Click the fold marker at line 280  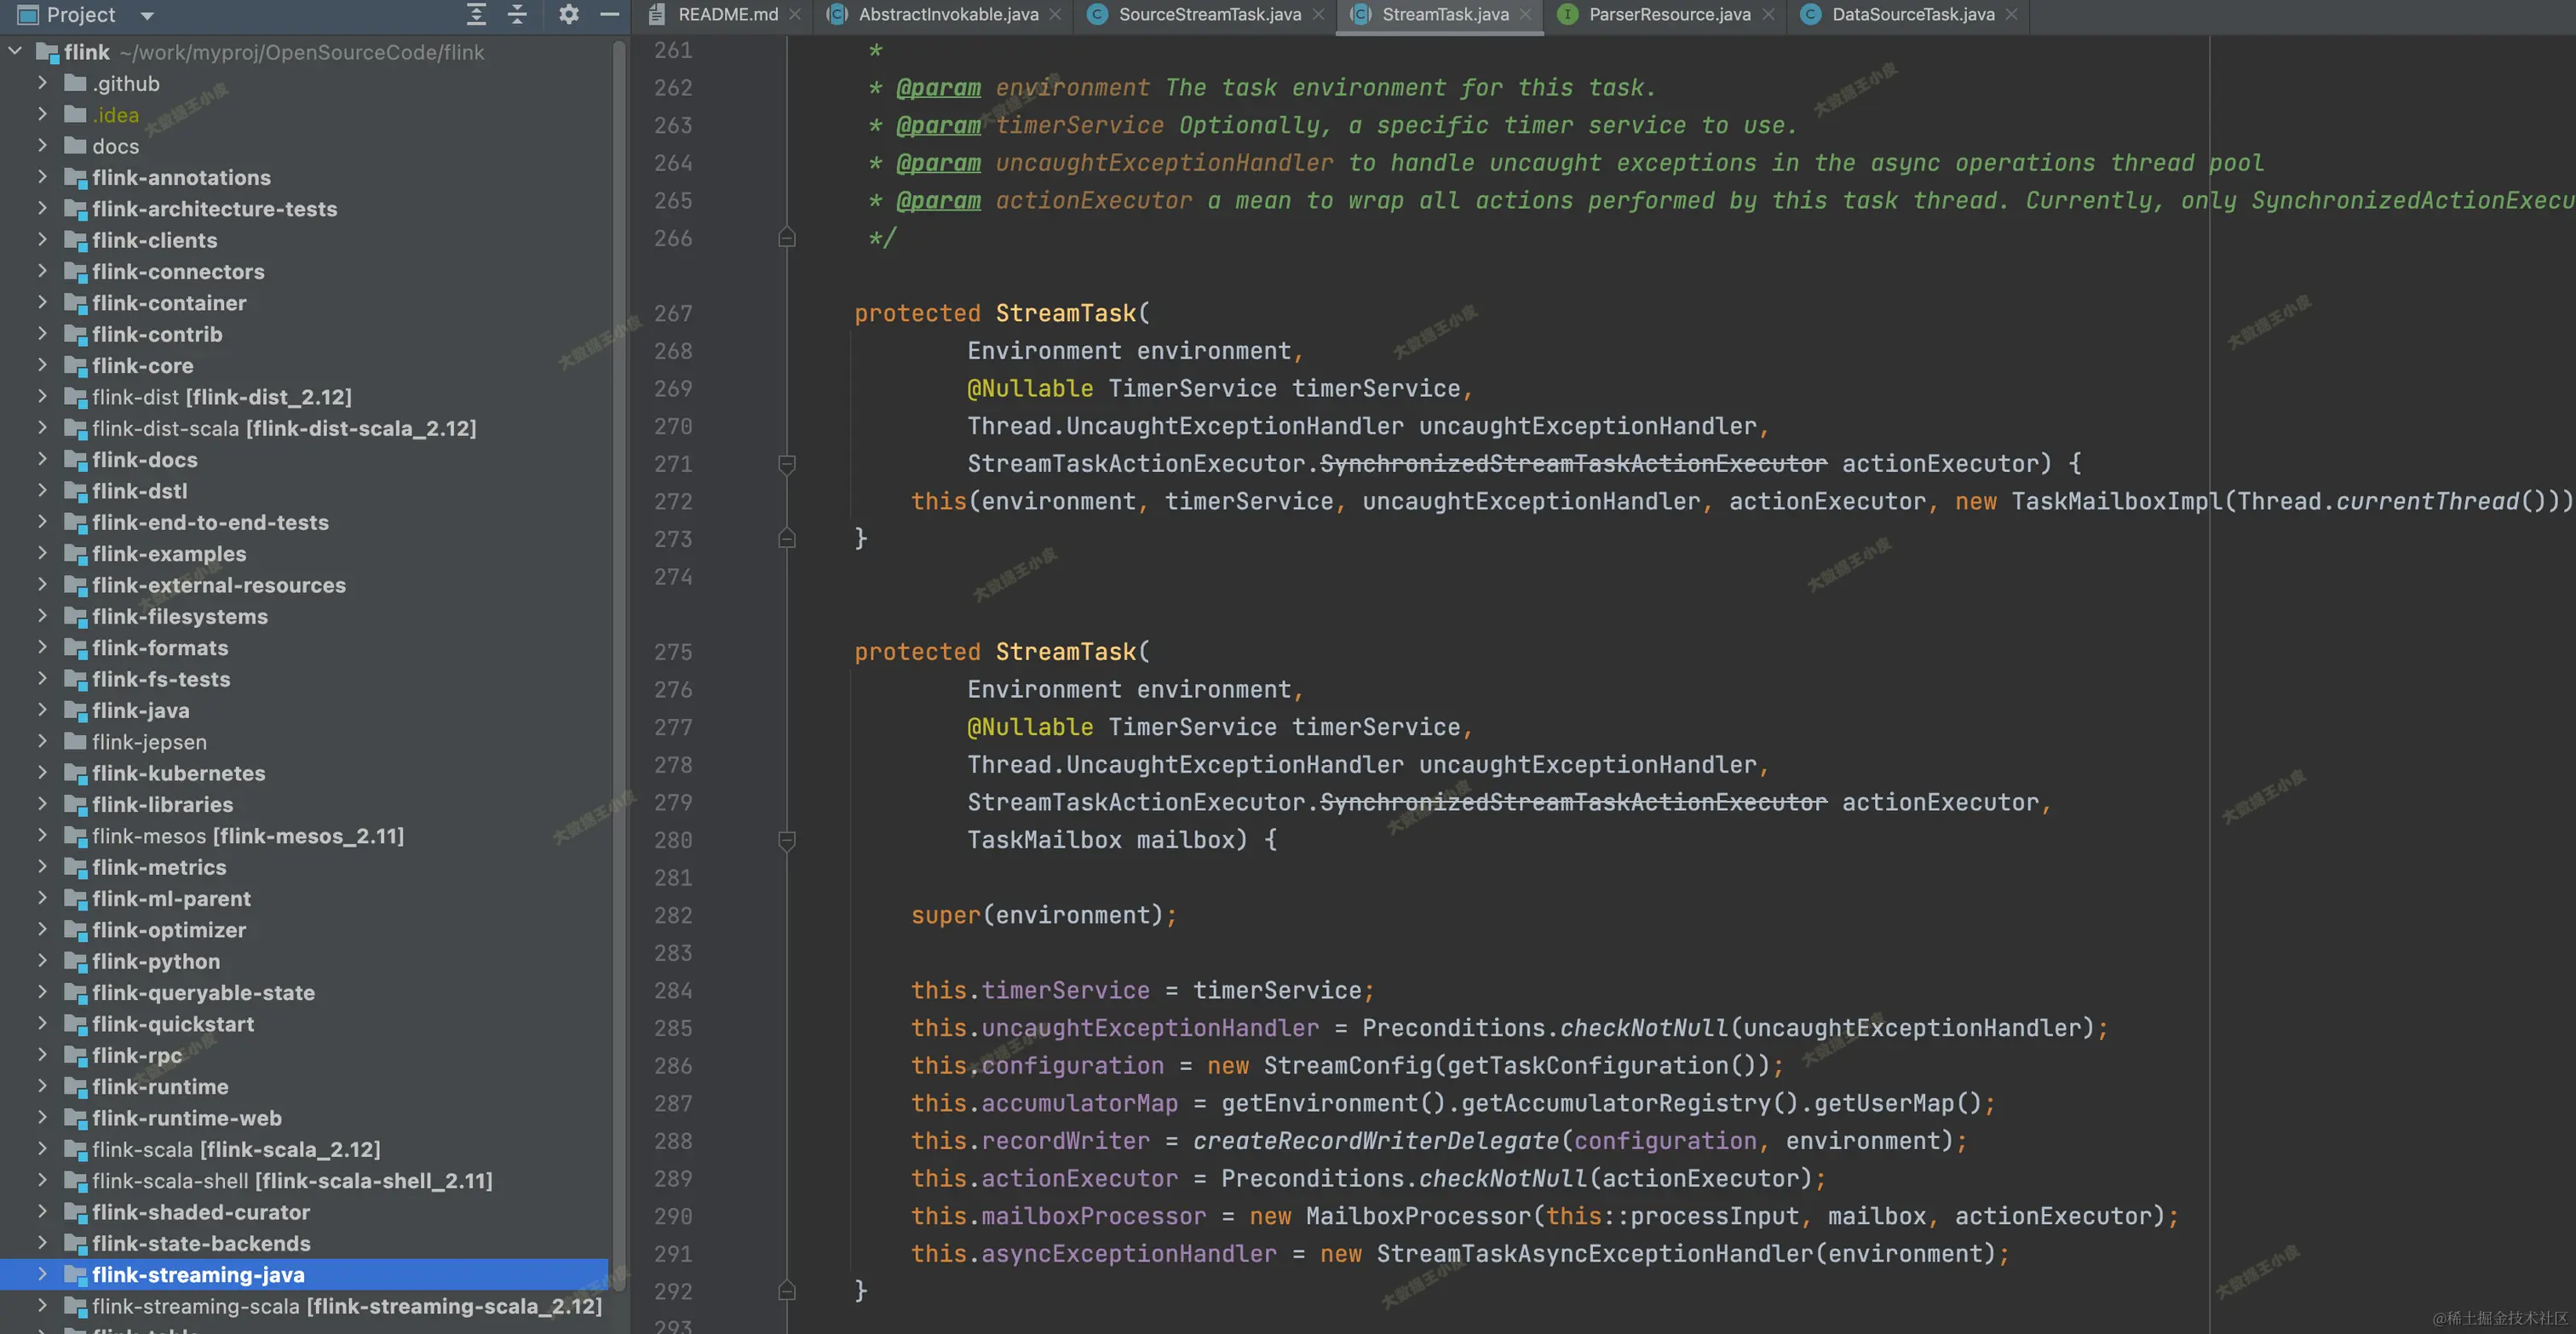(x=787, y=840)
